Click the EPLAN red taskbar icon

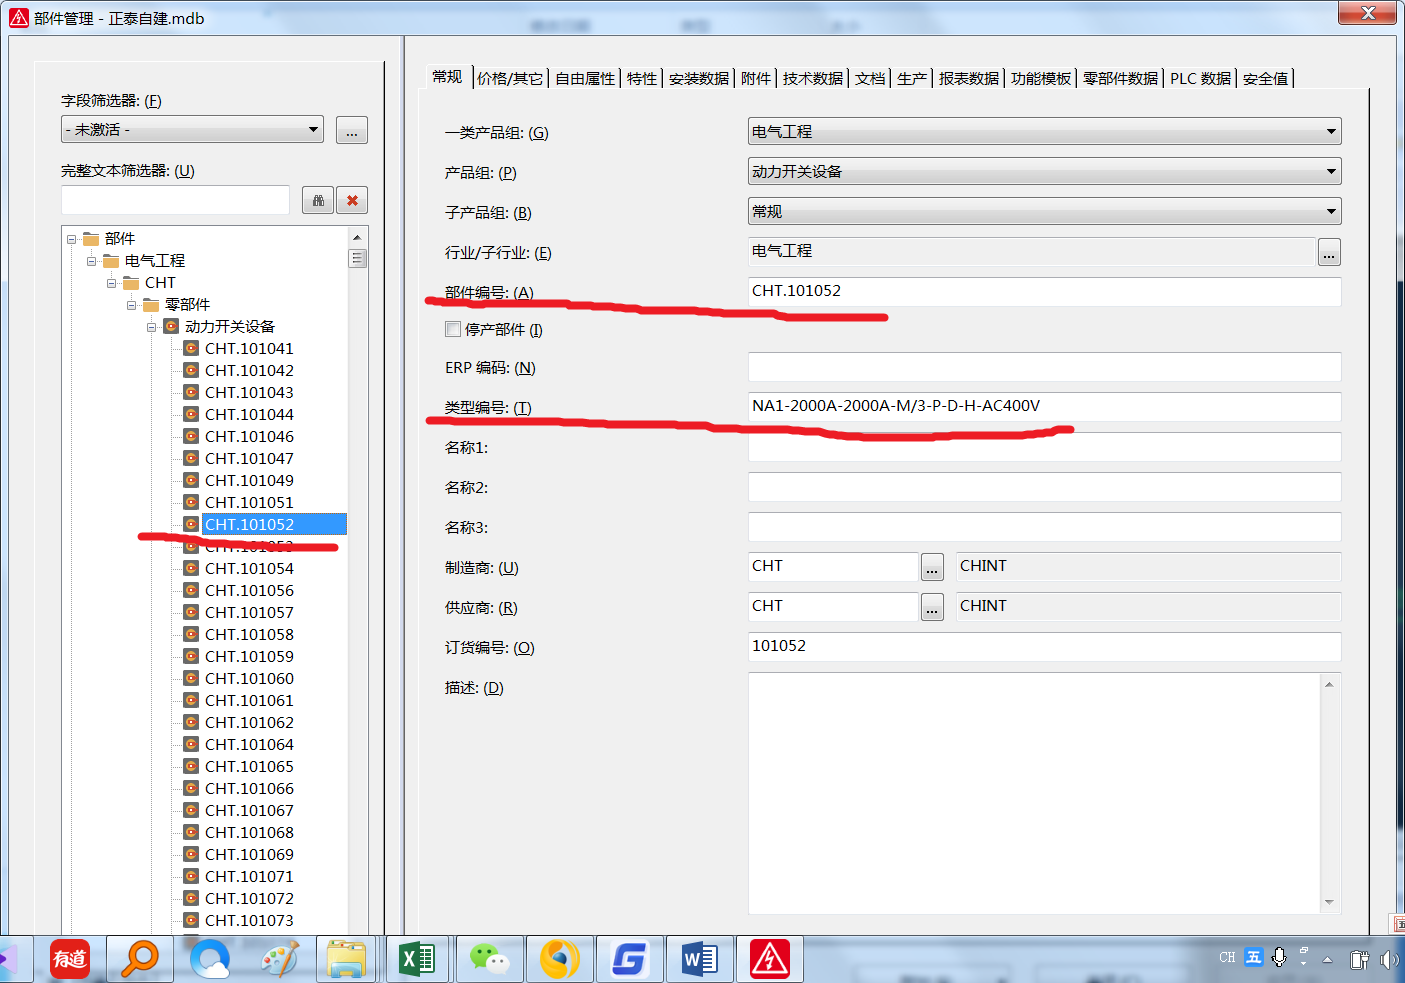coord(770,960)
